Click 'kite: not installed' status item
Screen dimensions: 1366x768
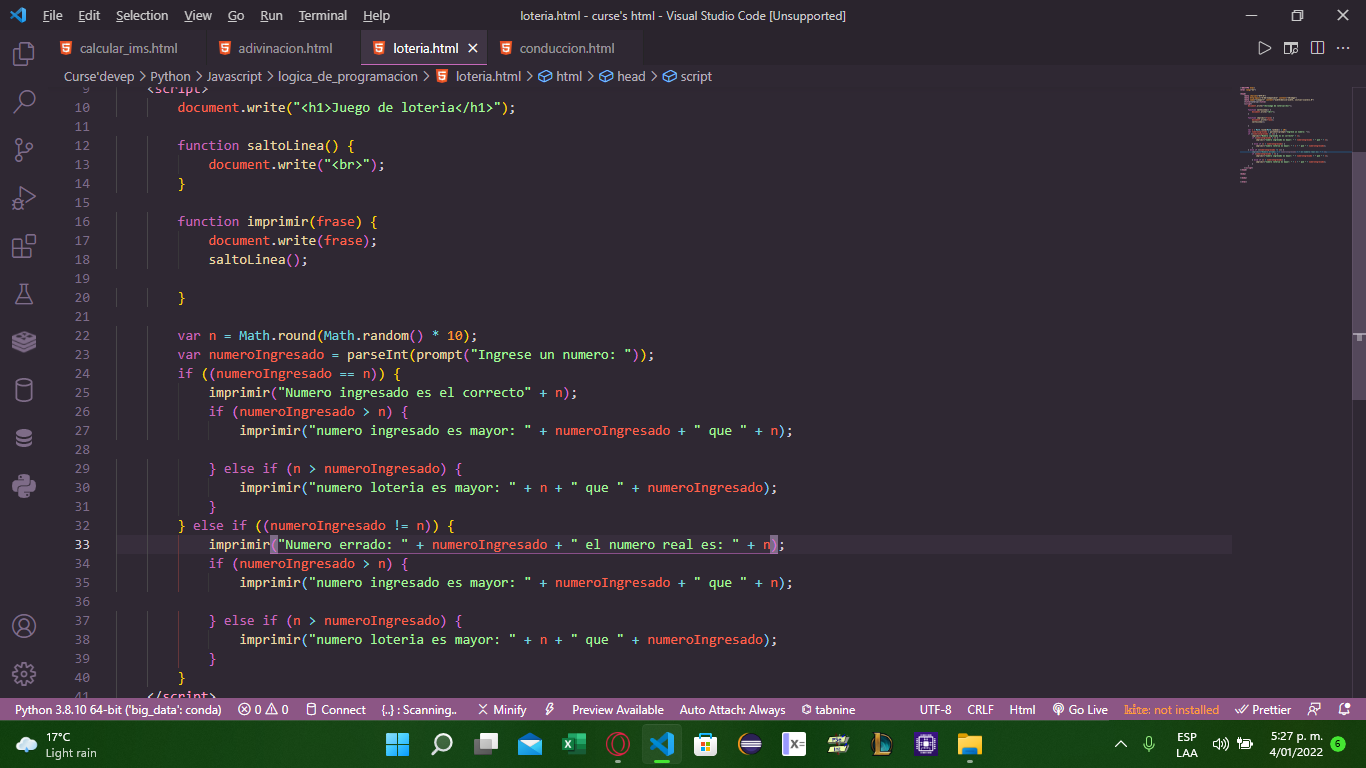pyautogui.click(x=1172, y=709)
